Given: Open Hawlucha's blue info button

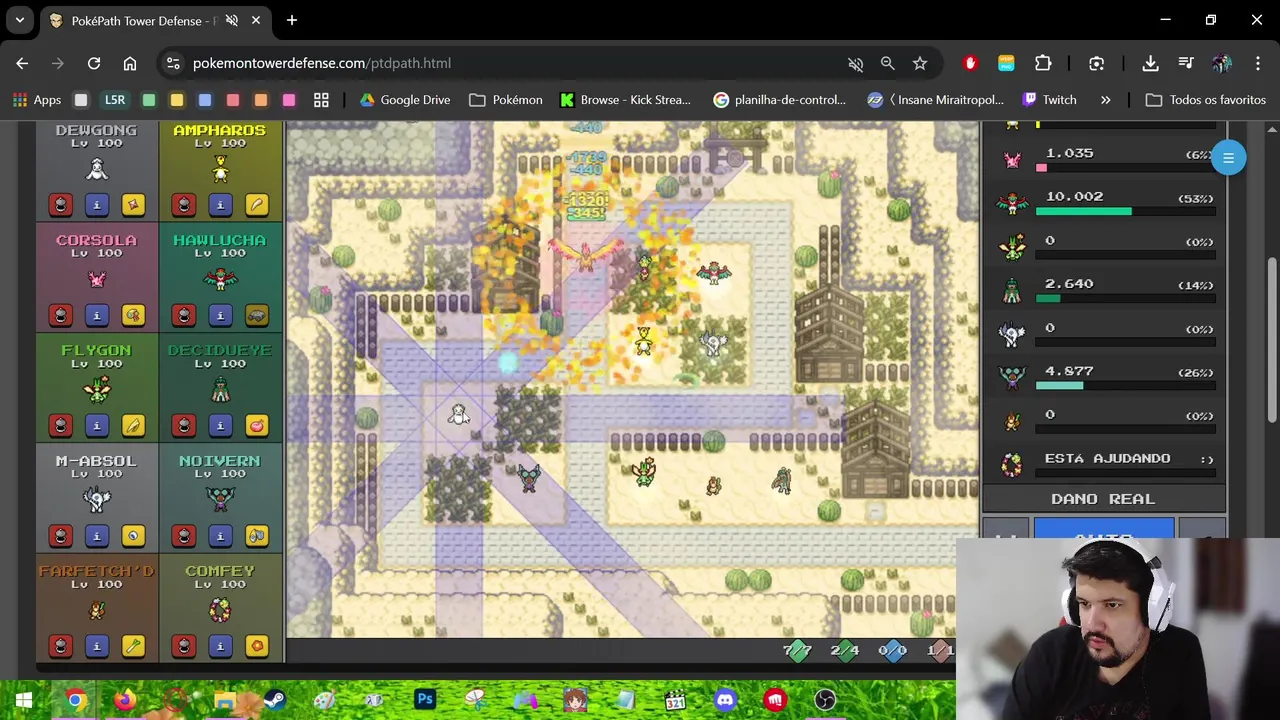Looking at the screenshot, I should point(220,315).
